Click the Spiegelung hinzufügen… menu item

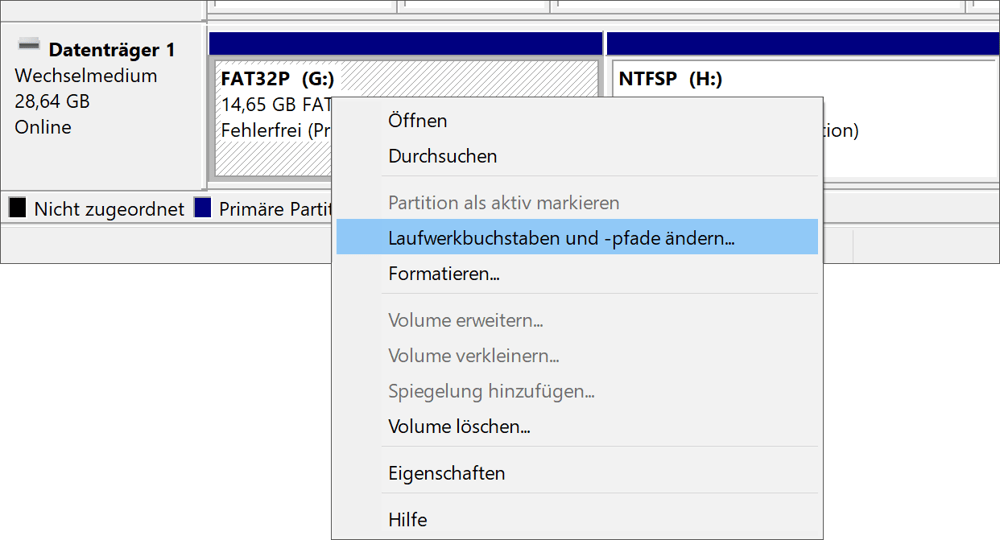(x=491, y=391)
